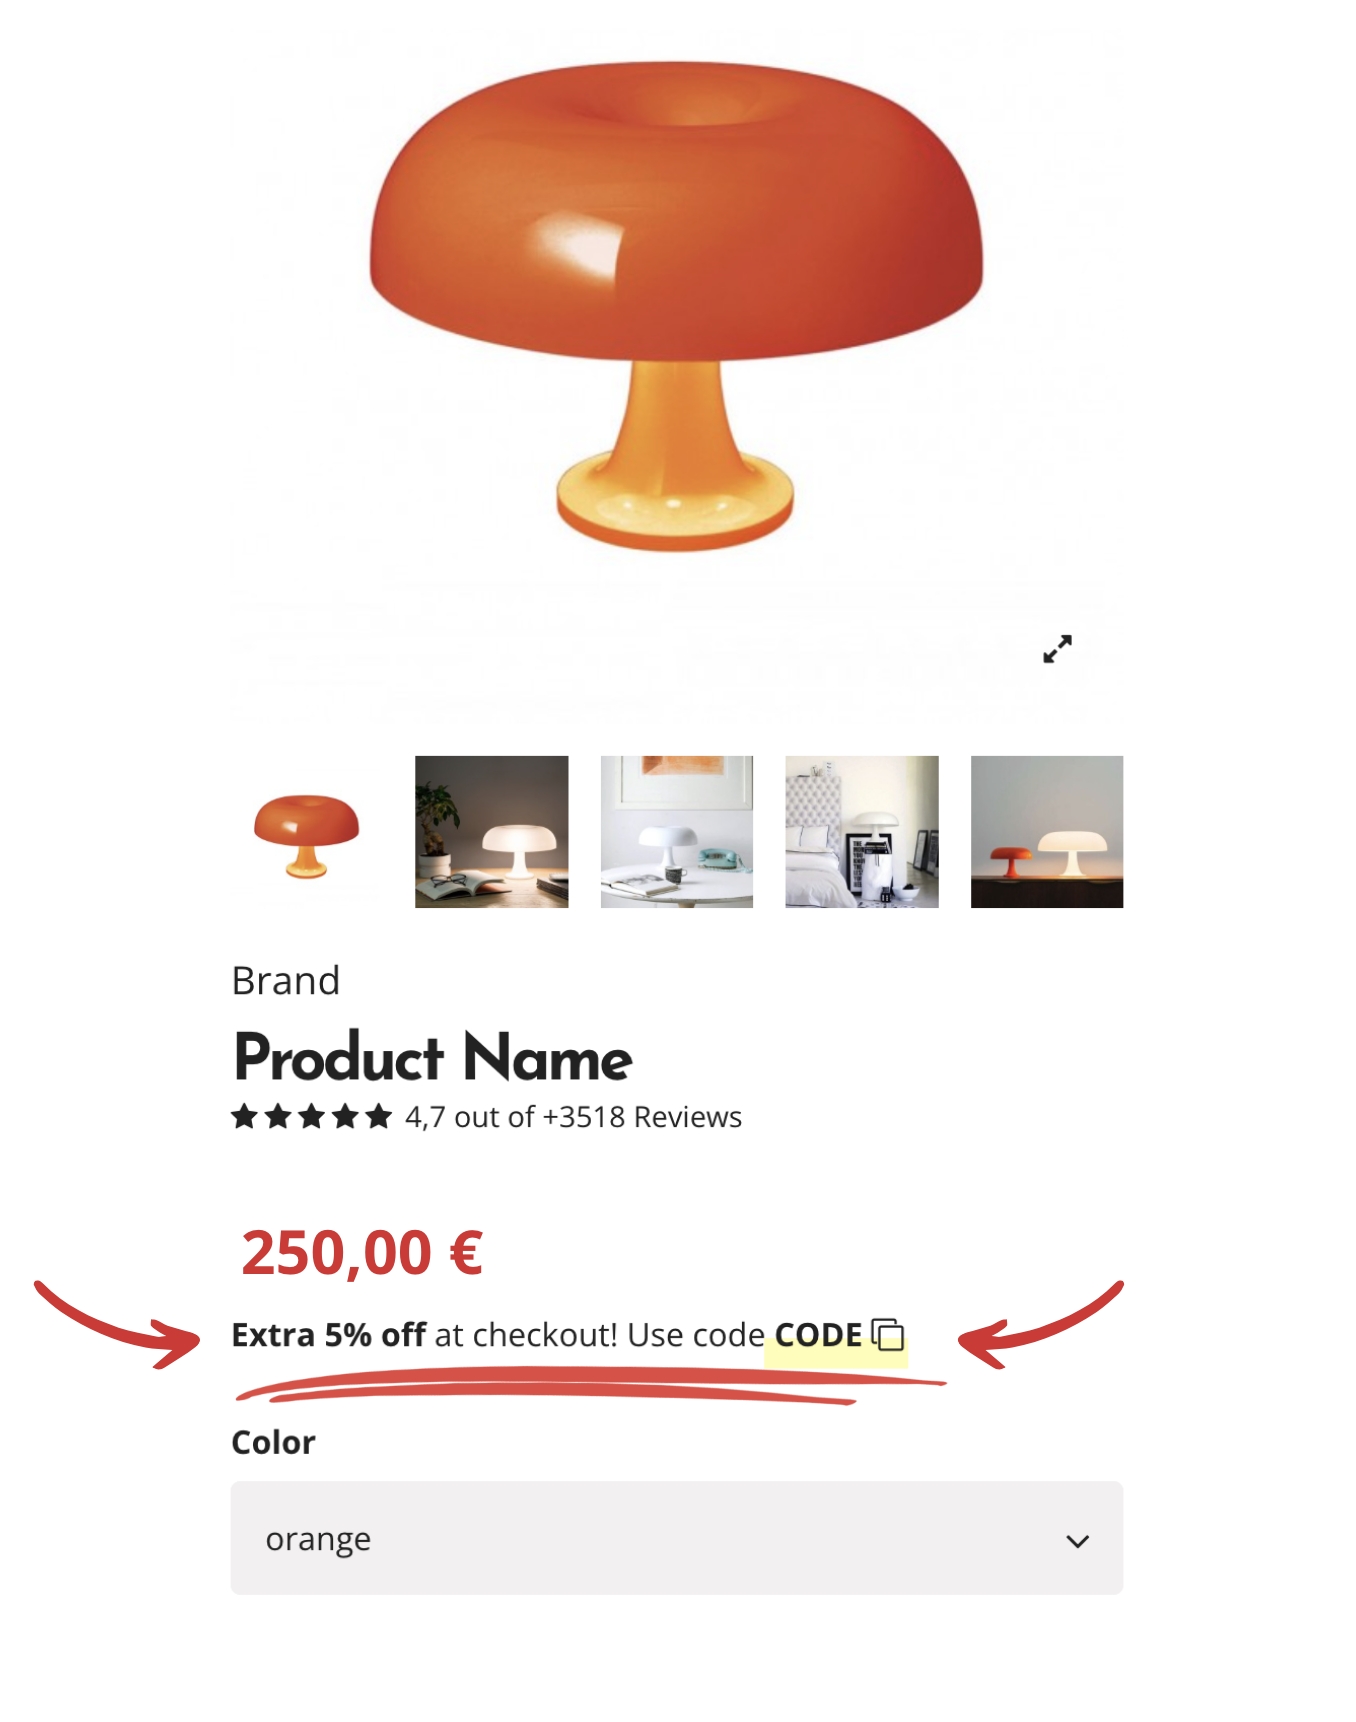Click the 250,00 € price
Screen dimensions: 1356x1722
[362, 1253]
